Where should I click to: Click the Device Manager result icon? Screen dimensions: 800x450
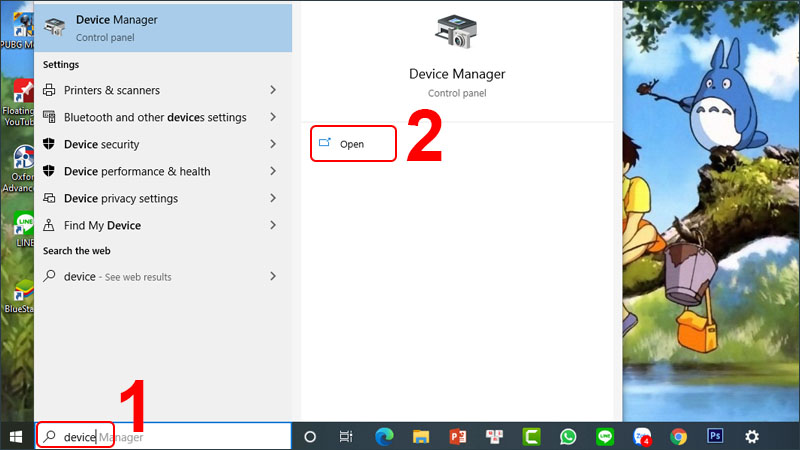tap(55, 26)
